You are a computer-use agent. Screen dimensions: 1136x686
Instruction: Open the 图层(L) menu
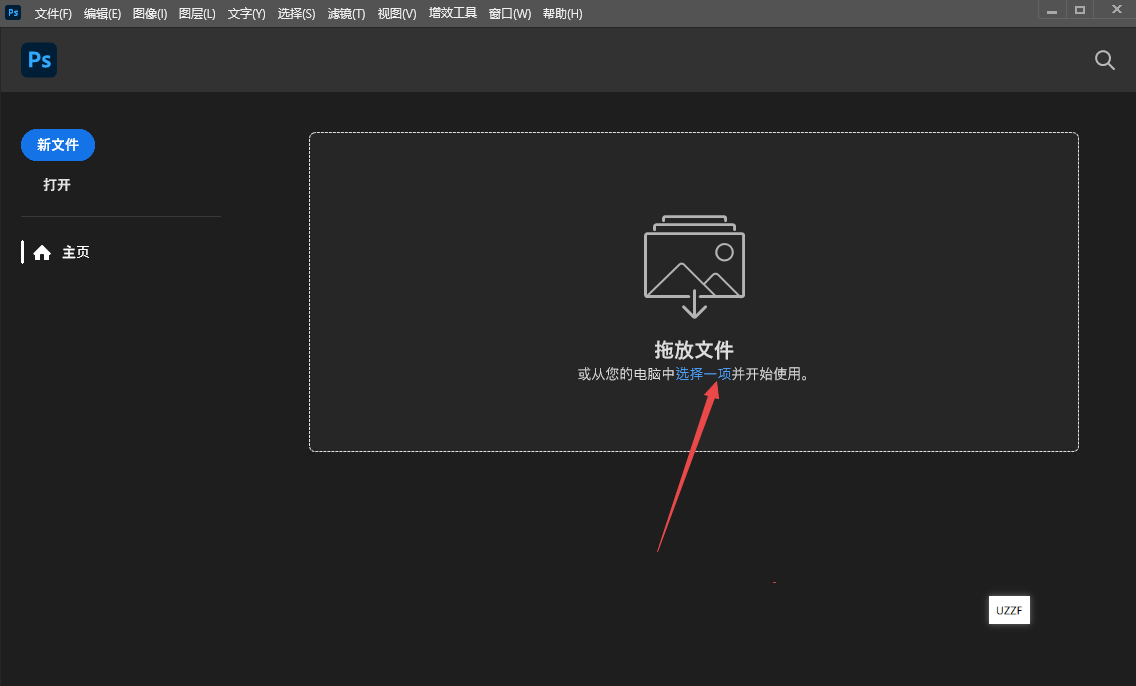point(197,14)
